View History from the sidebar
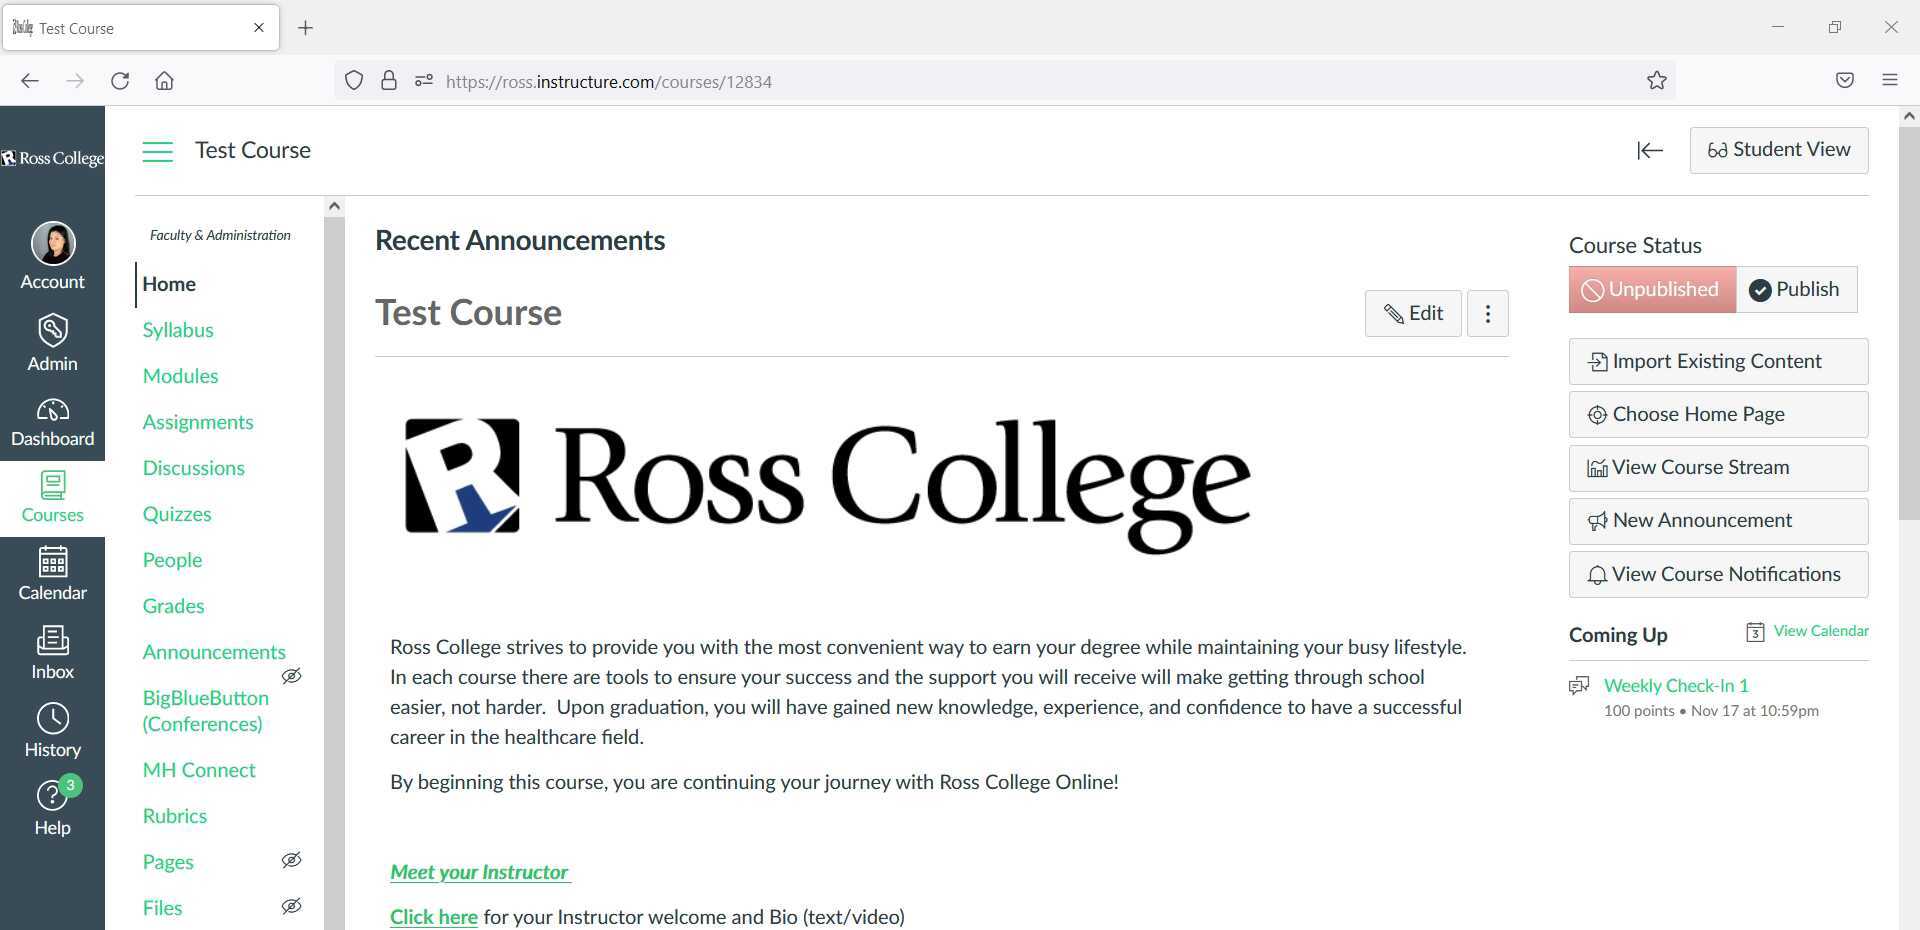Screen dimensions: 1920x930 pyautogui.click(x=52, y=728)
